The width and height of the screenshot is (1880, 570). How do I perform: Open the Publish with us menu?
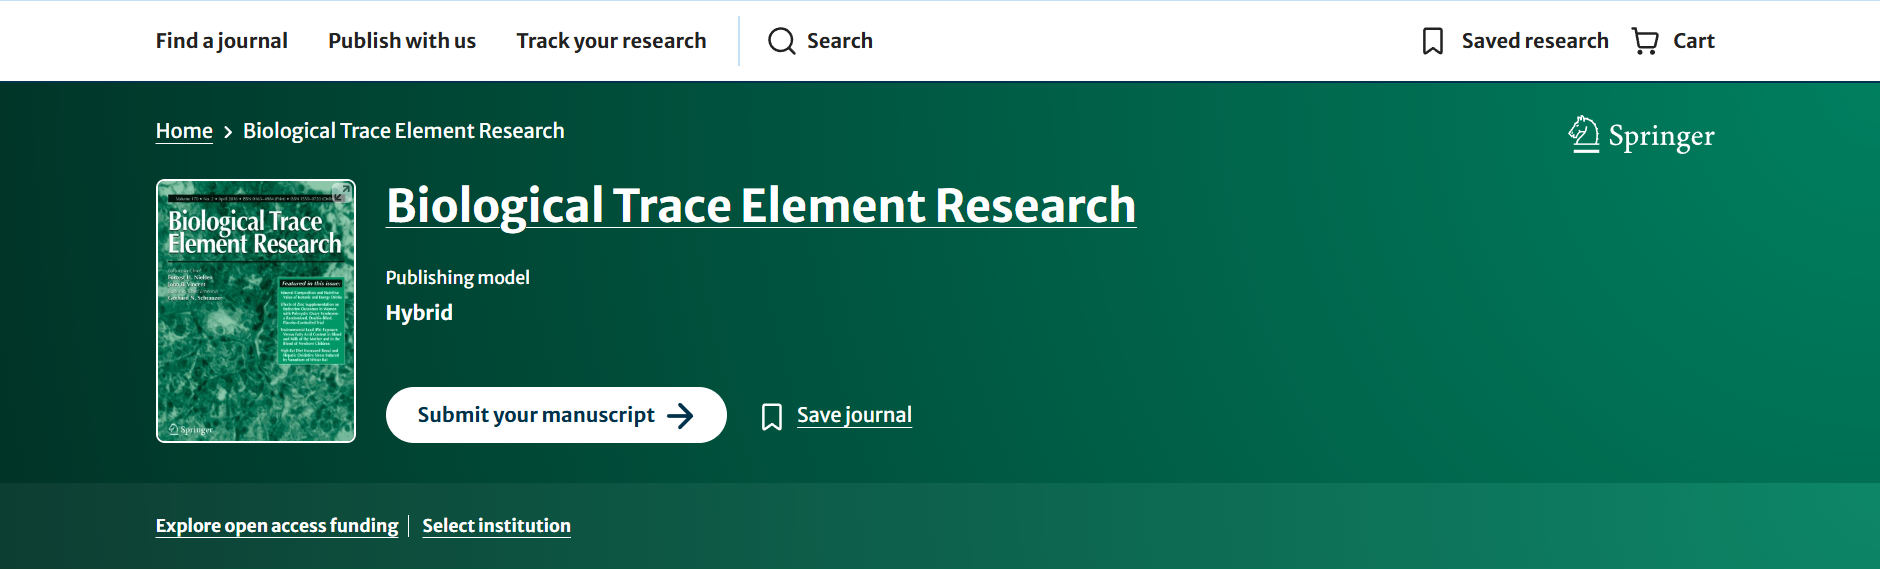401,41
